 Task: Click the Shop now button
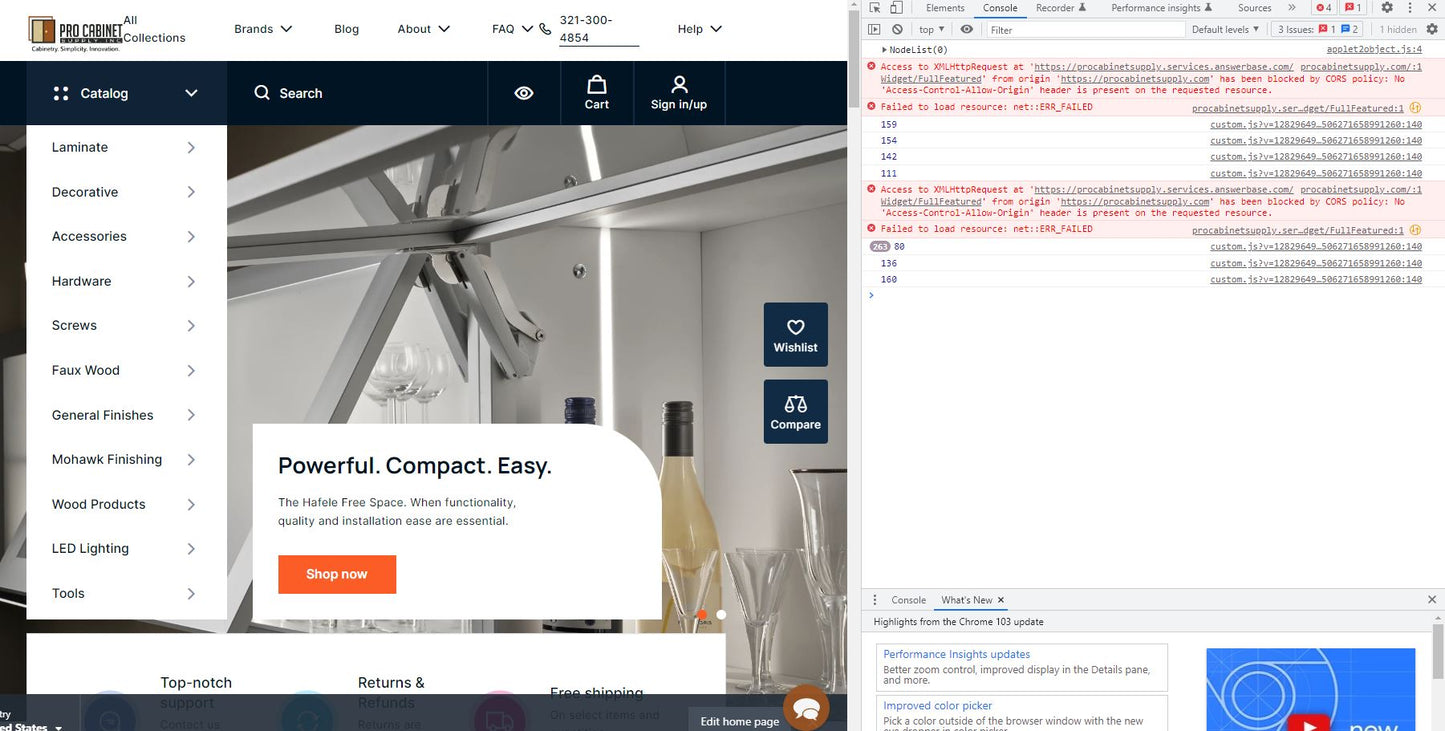(x=337, y=574)
